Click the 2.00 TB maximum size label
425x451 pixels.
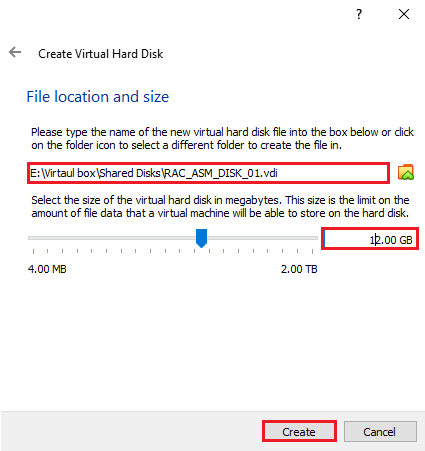pos(299,269)
